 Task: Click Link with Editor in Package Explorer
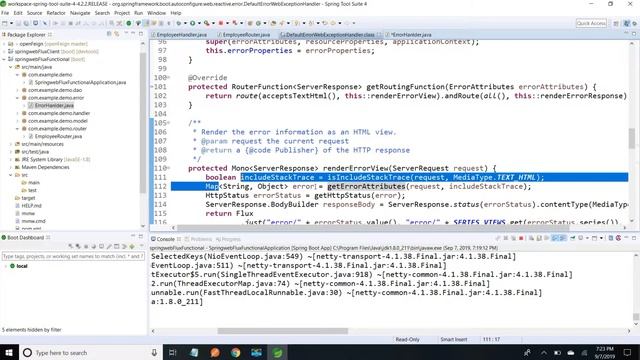click(117, 34)
